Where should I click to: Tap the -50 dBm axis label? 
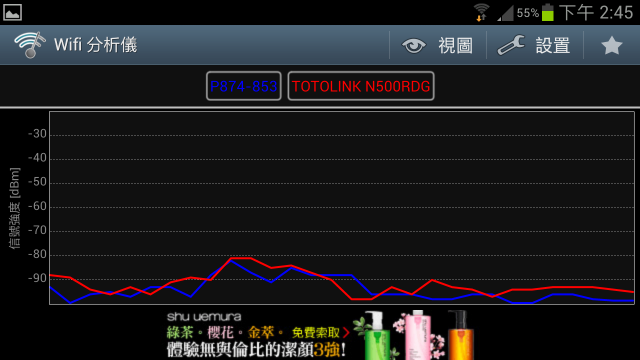click(x=37, y=182)
